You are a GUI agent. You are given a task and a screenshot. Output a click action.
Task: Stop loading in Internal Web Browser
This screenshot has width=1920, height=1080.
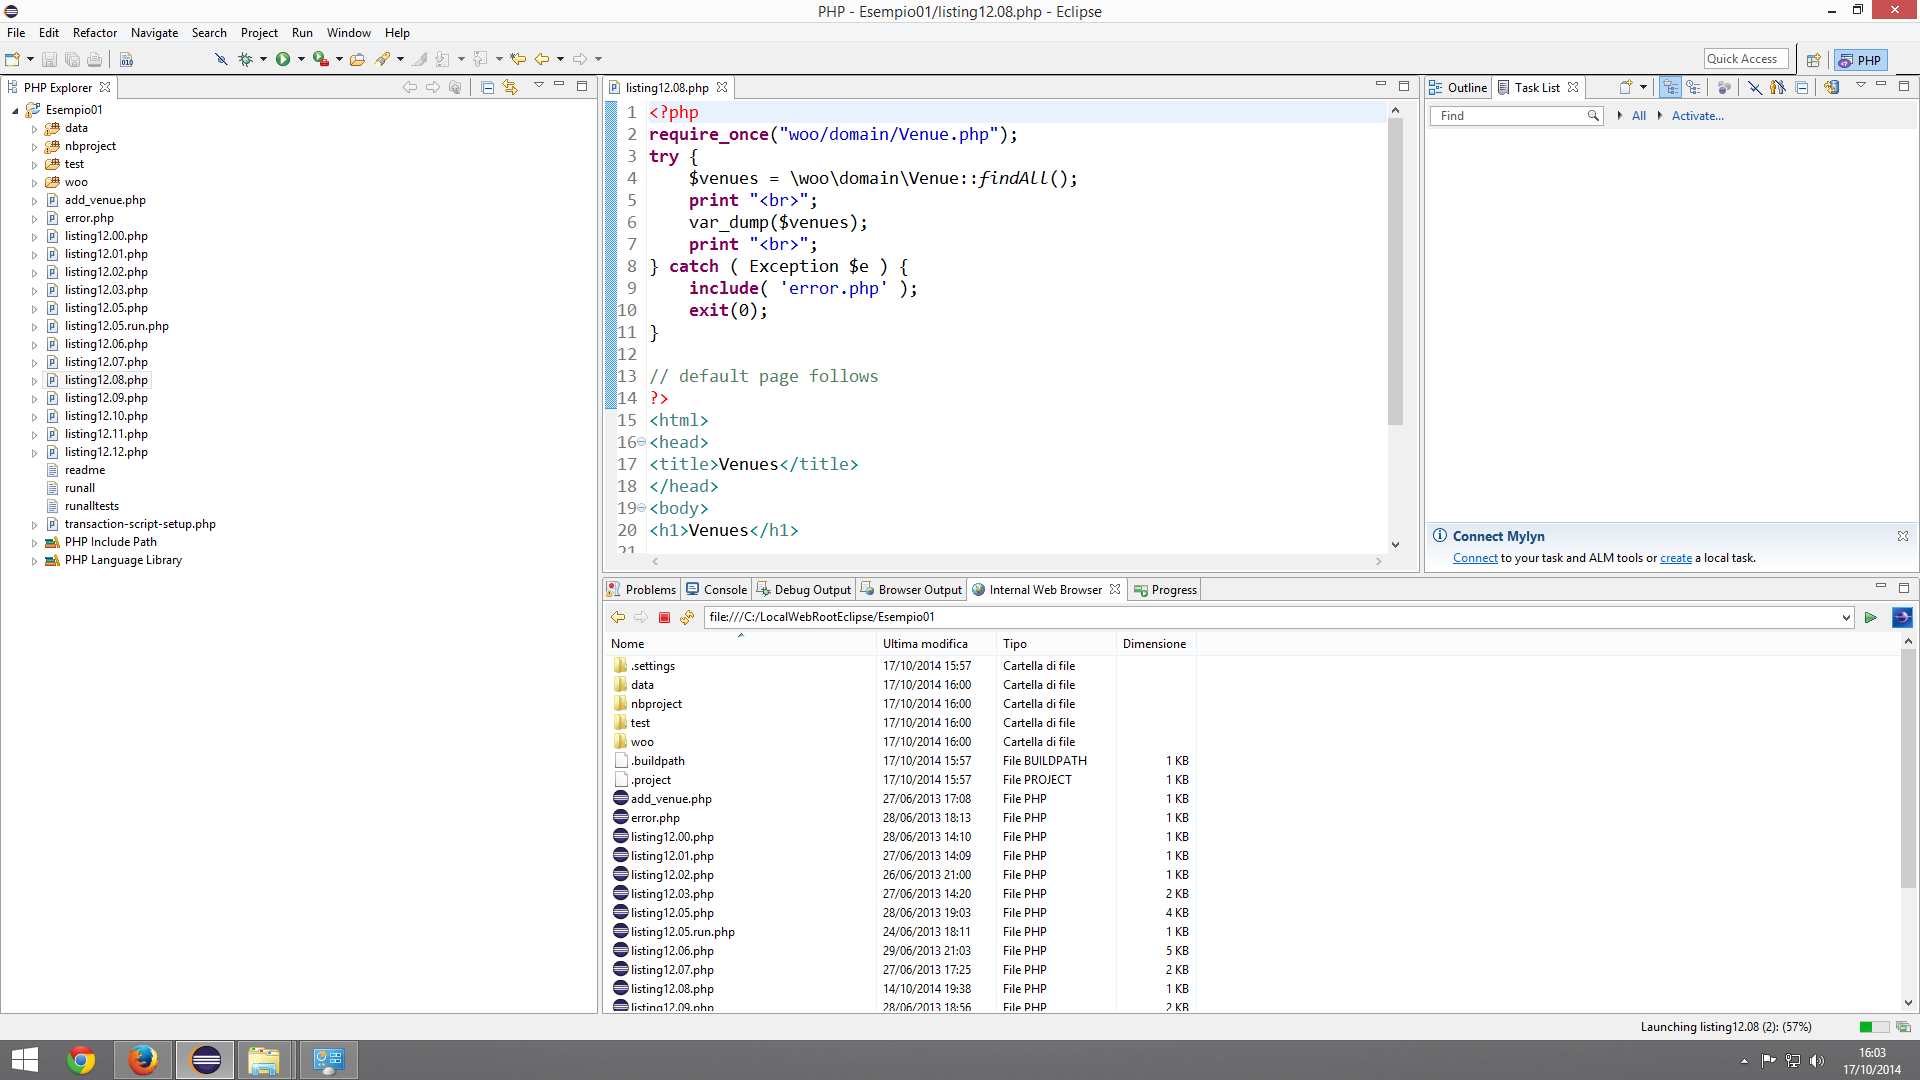coord(664,618)
